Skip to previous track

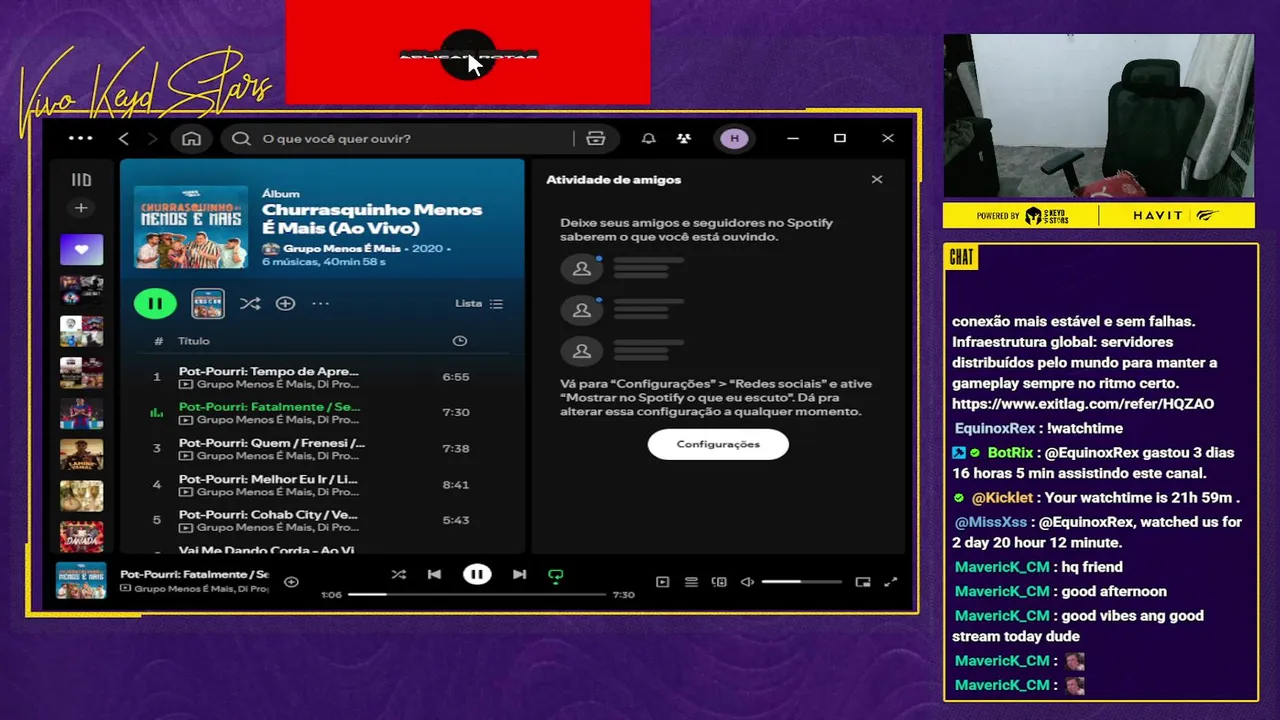(x=434, y=575)
